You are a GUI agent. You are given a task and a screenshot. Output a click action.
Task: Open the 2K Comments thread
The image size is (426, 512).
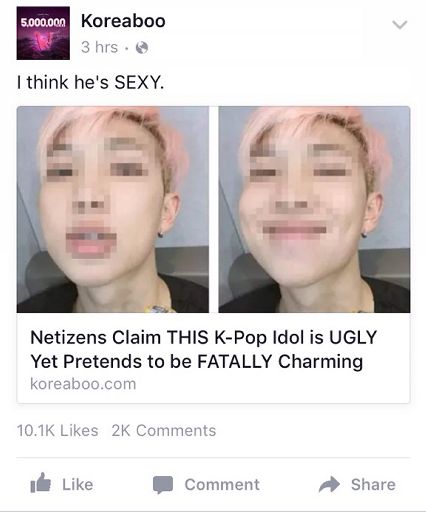(x=164, y=430)
